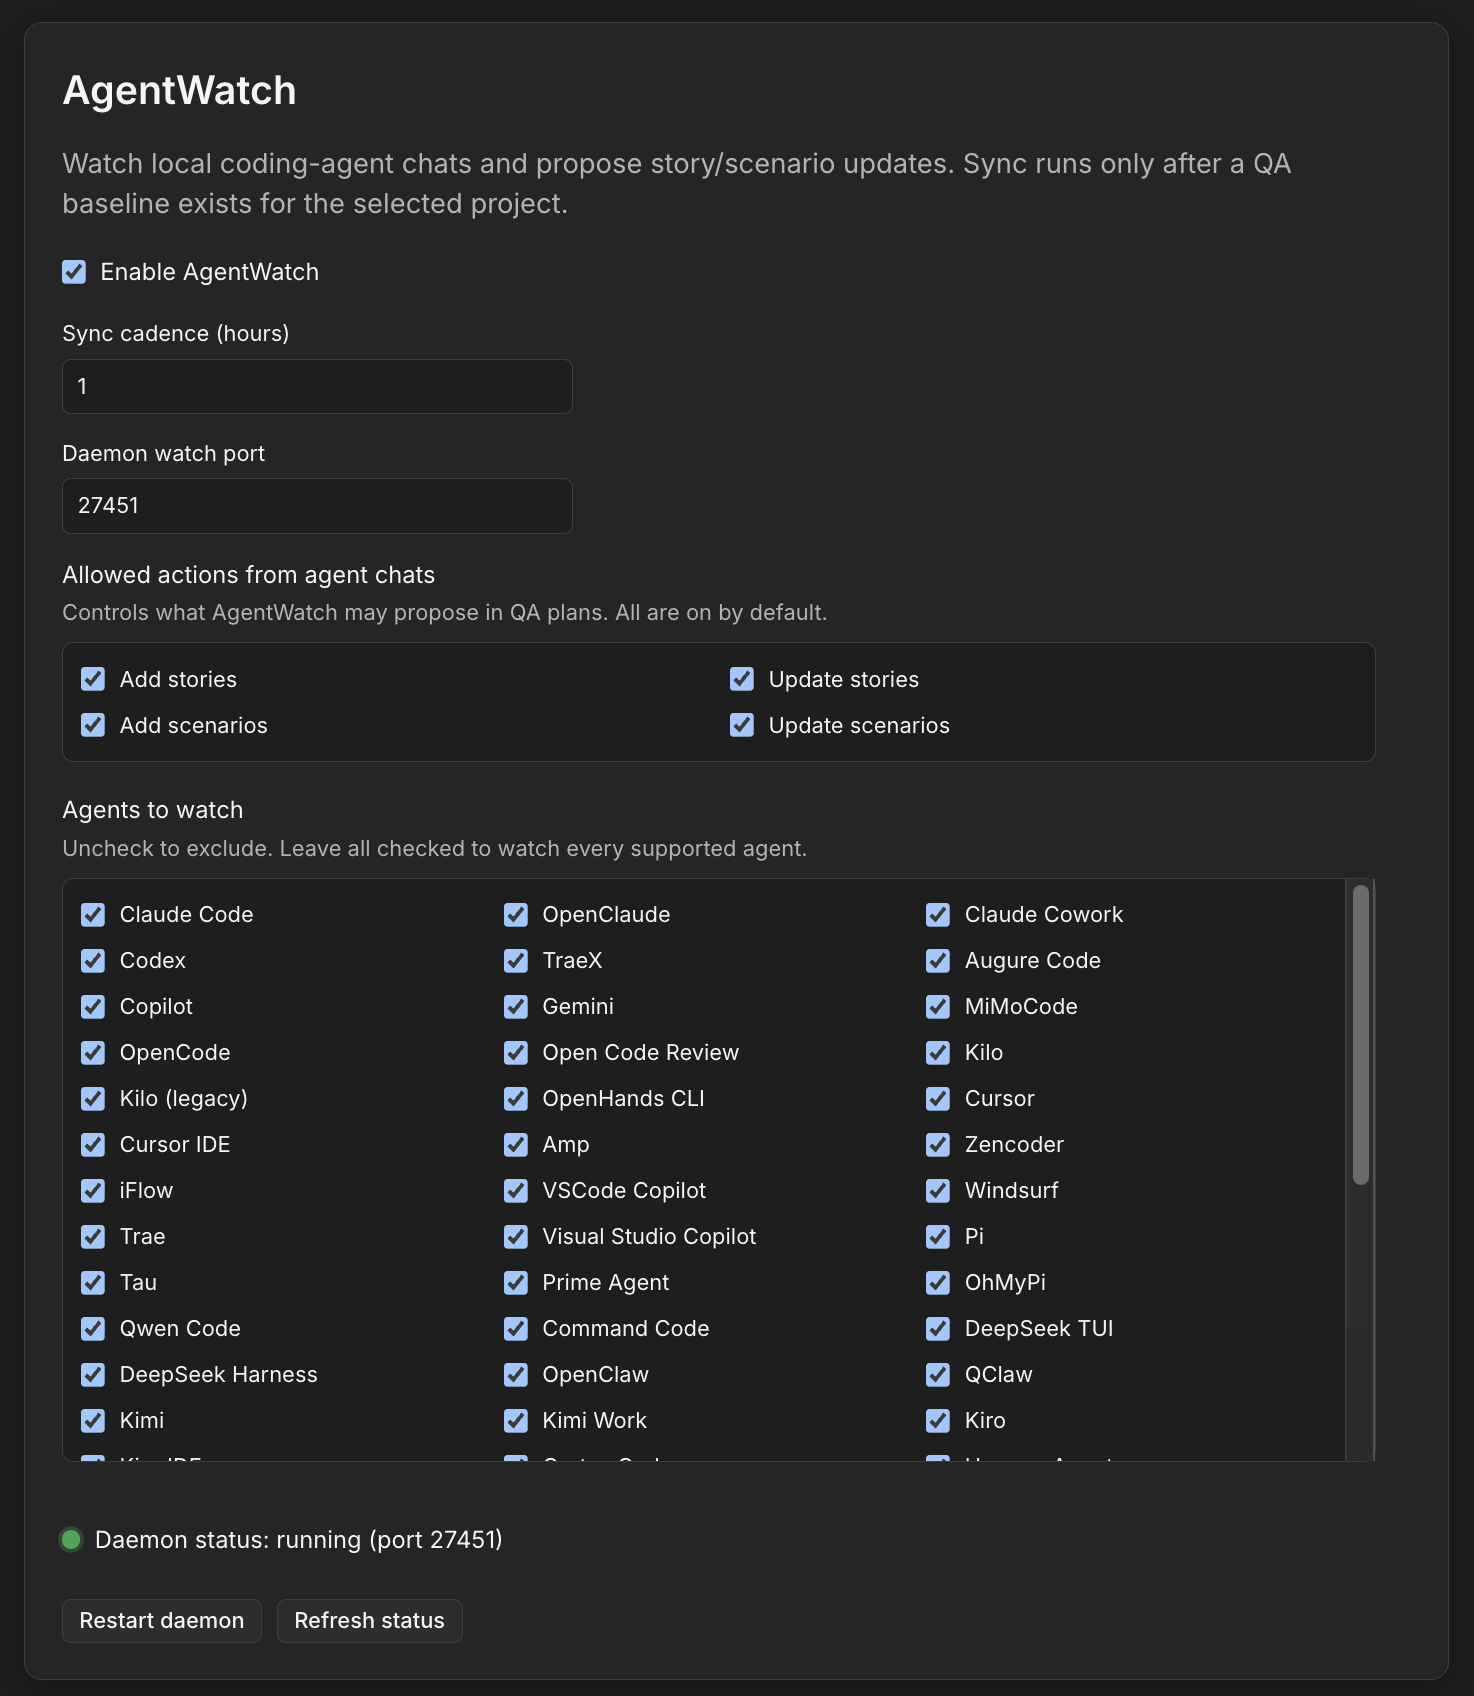Click the Restart daemon button

[162, 1621]
